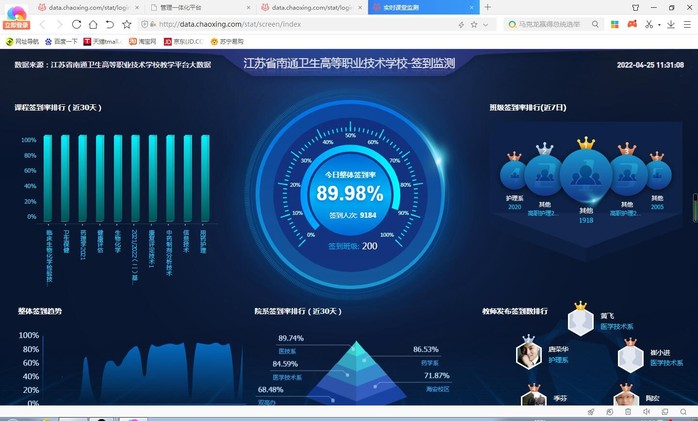Click the class bubble labeled 2020
Screen dimensions: 698x421
click(515, 175)
